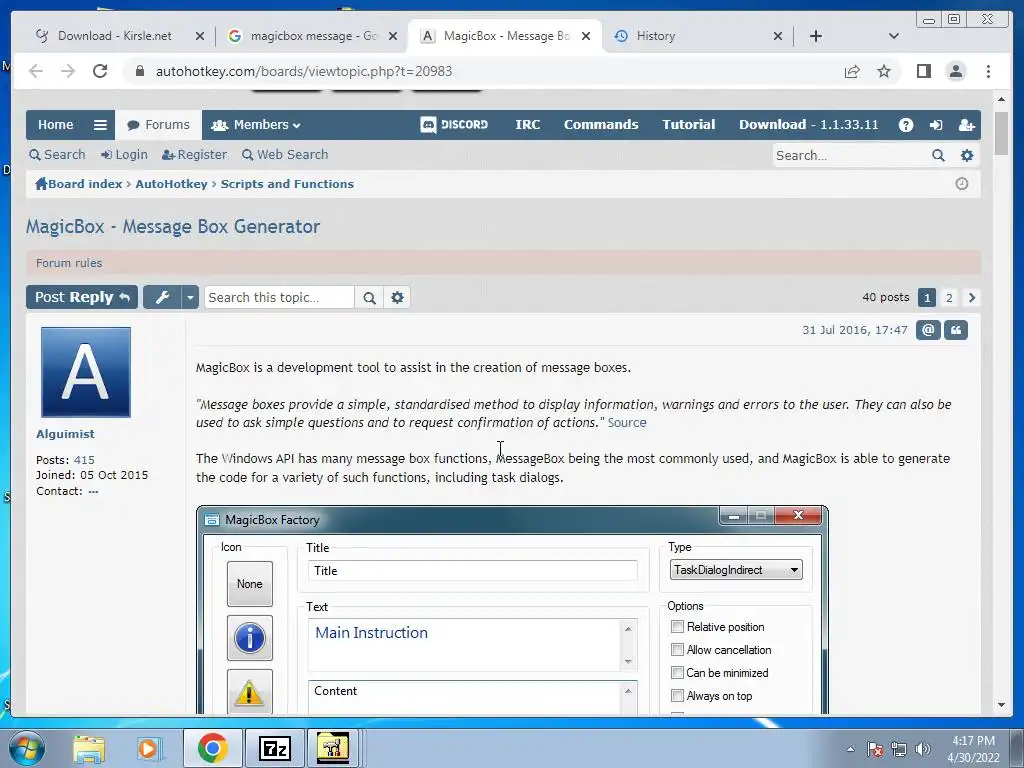Open the Tutorial navbar link
1024x768 pixels.
(x=688, y=125)
